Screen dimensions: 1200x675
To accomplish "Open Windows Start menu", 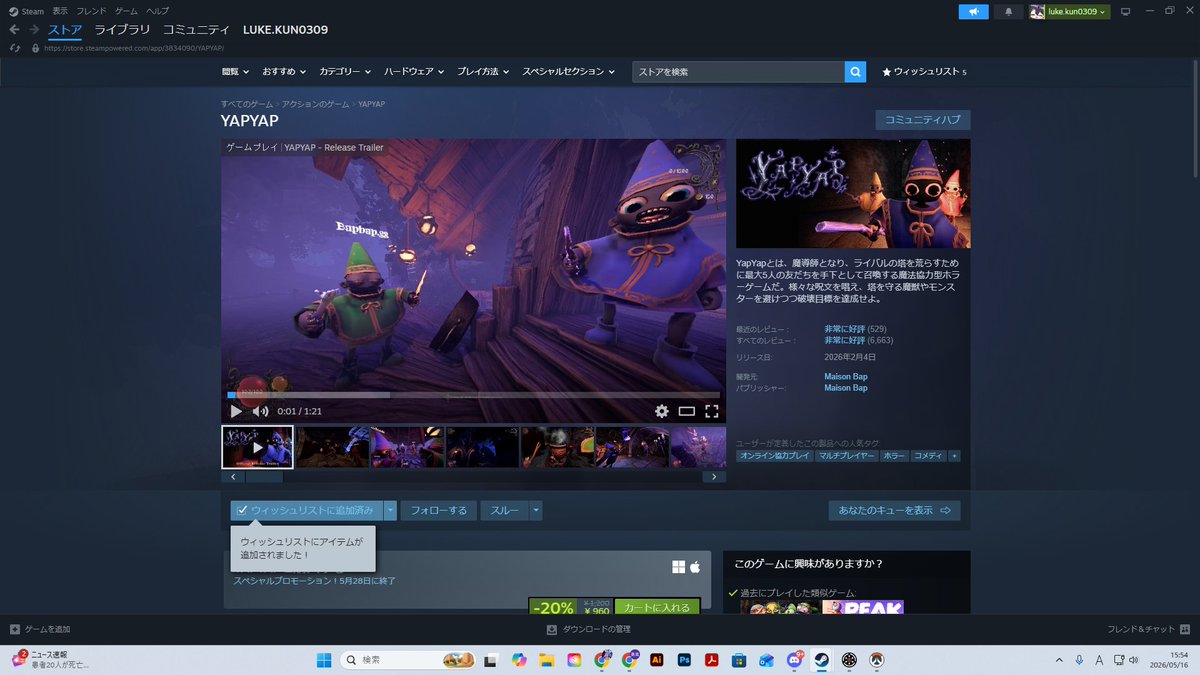I will 324,660.
